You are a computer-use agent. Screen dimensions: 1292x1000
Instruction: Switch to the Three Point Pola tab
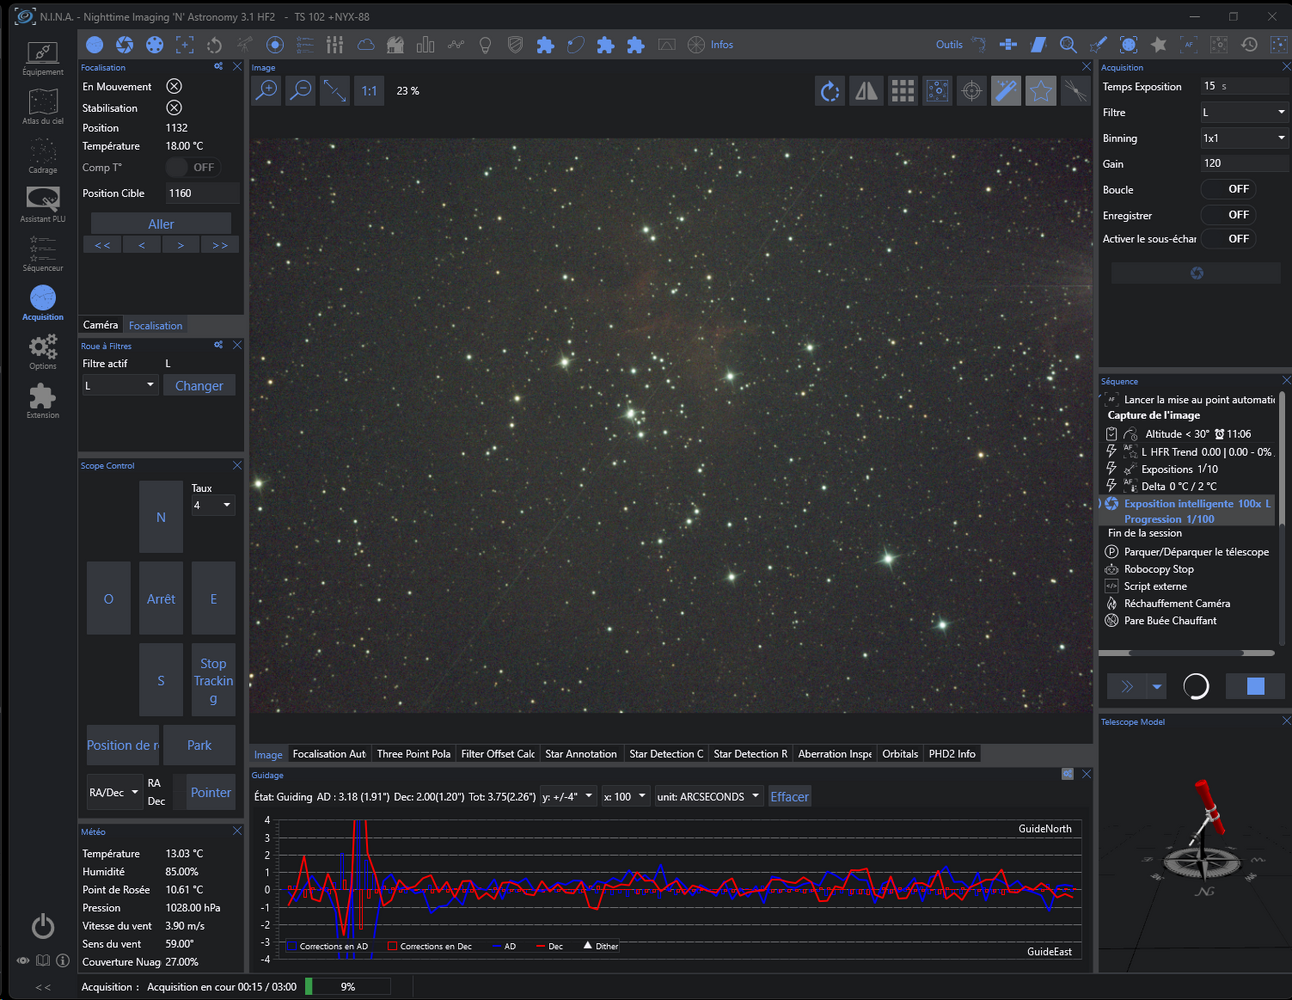click(413, 754)
